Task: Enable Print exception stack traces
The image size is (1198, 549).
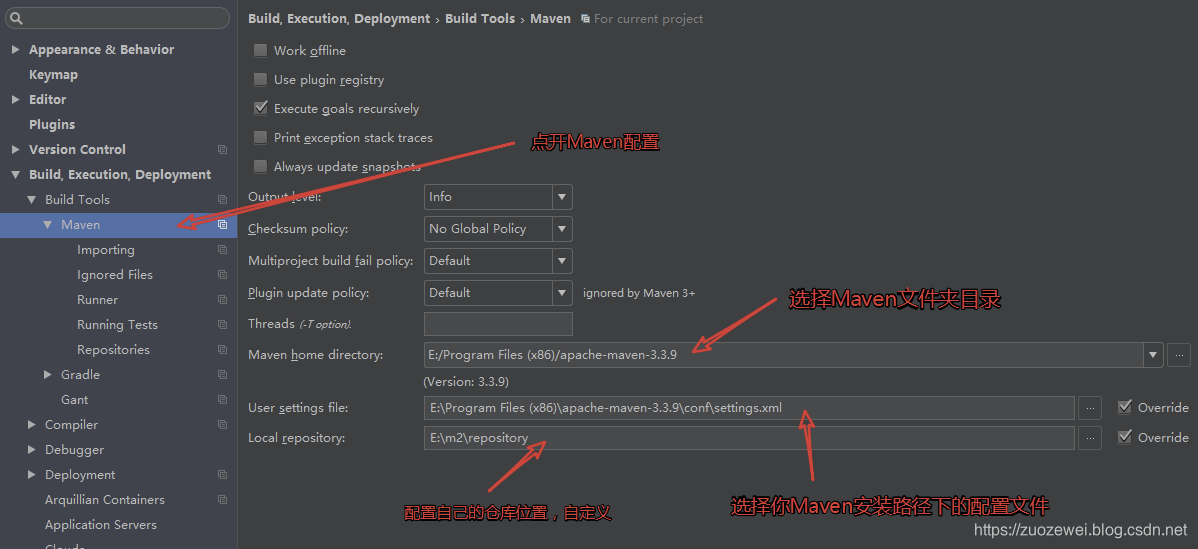Action: point(261,137)
